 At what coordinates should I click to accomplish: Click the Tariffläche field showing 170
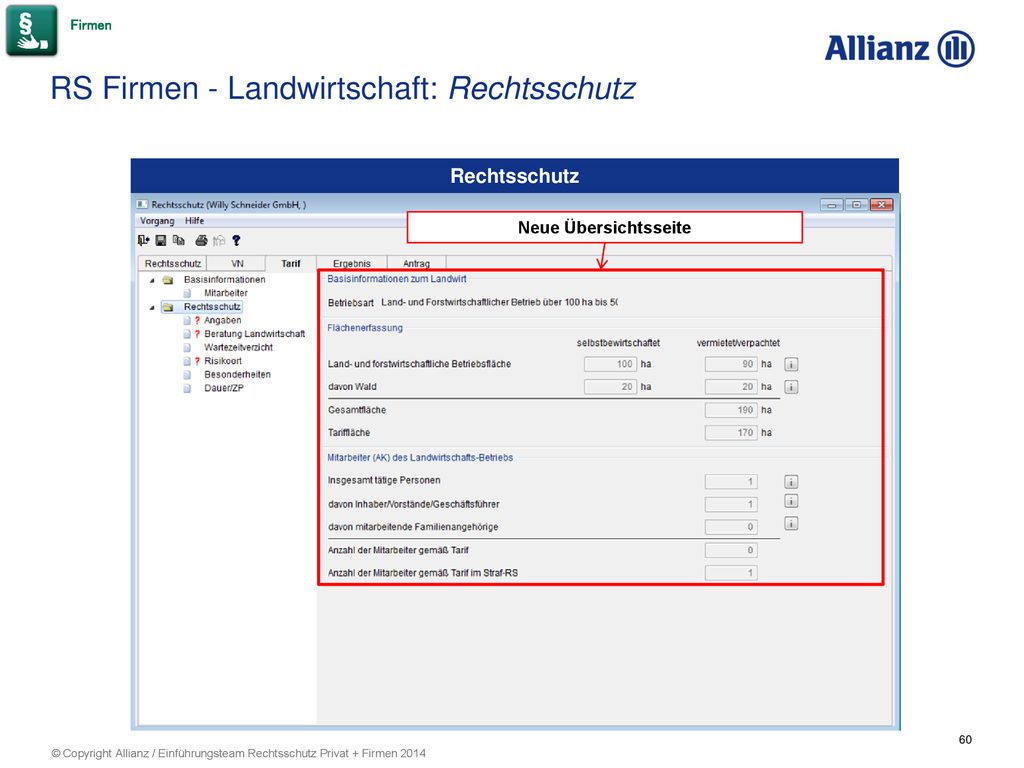731,433
